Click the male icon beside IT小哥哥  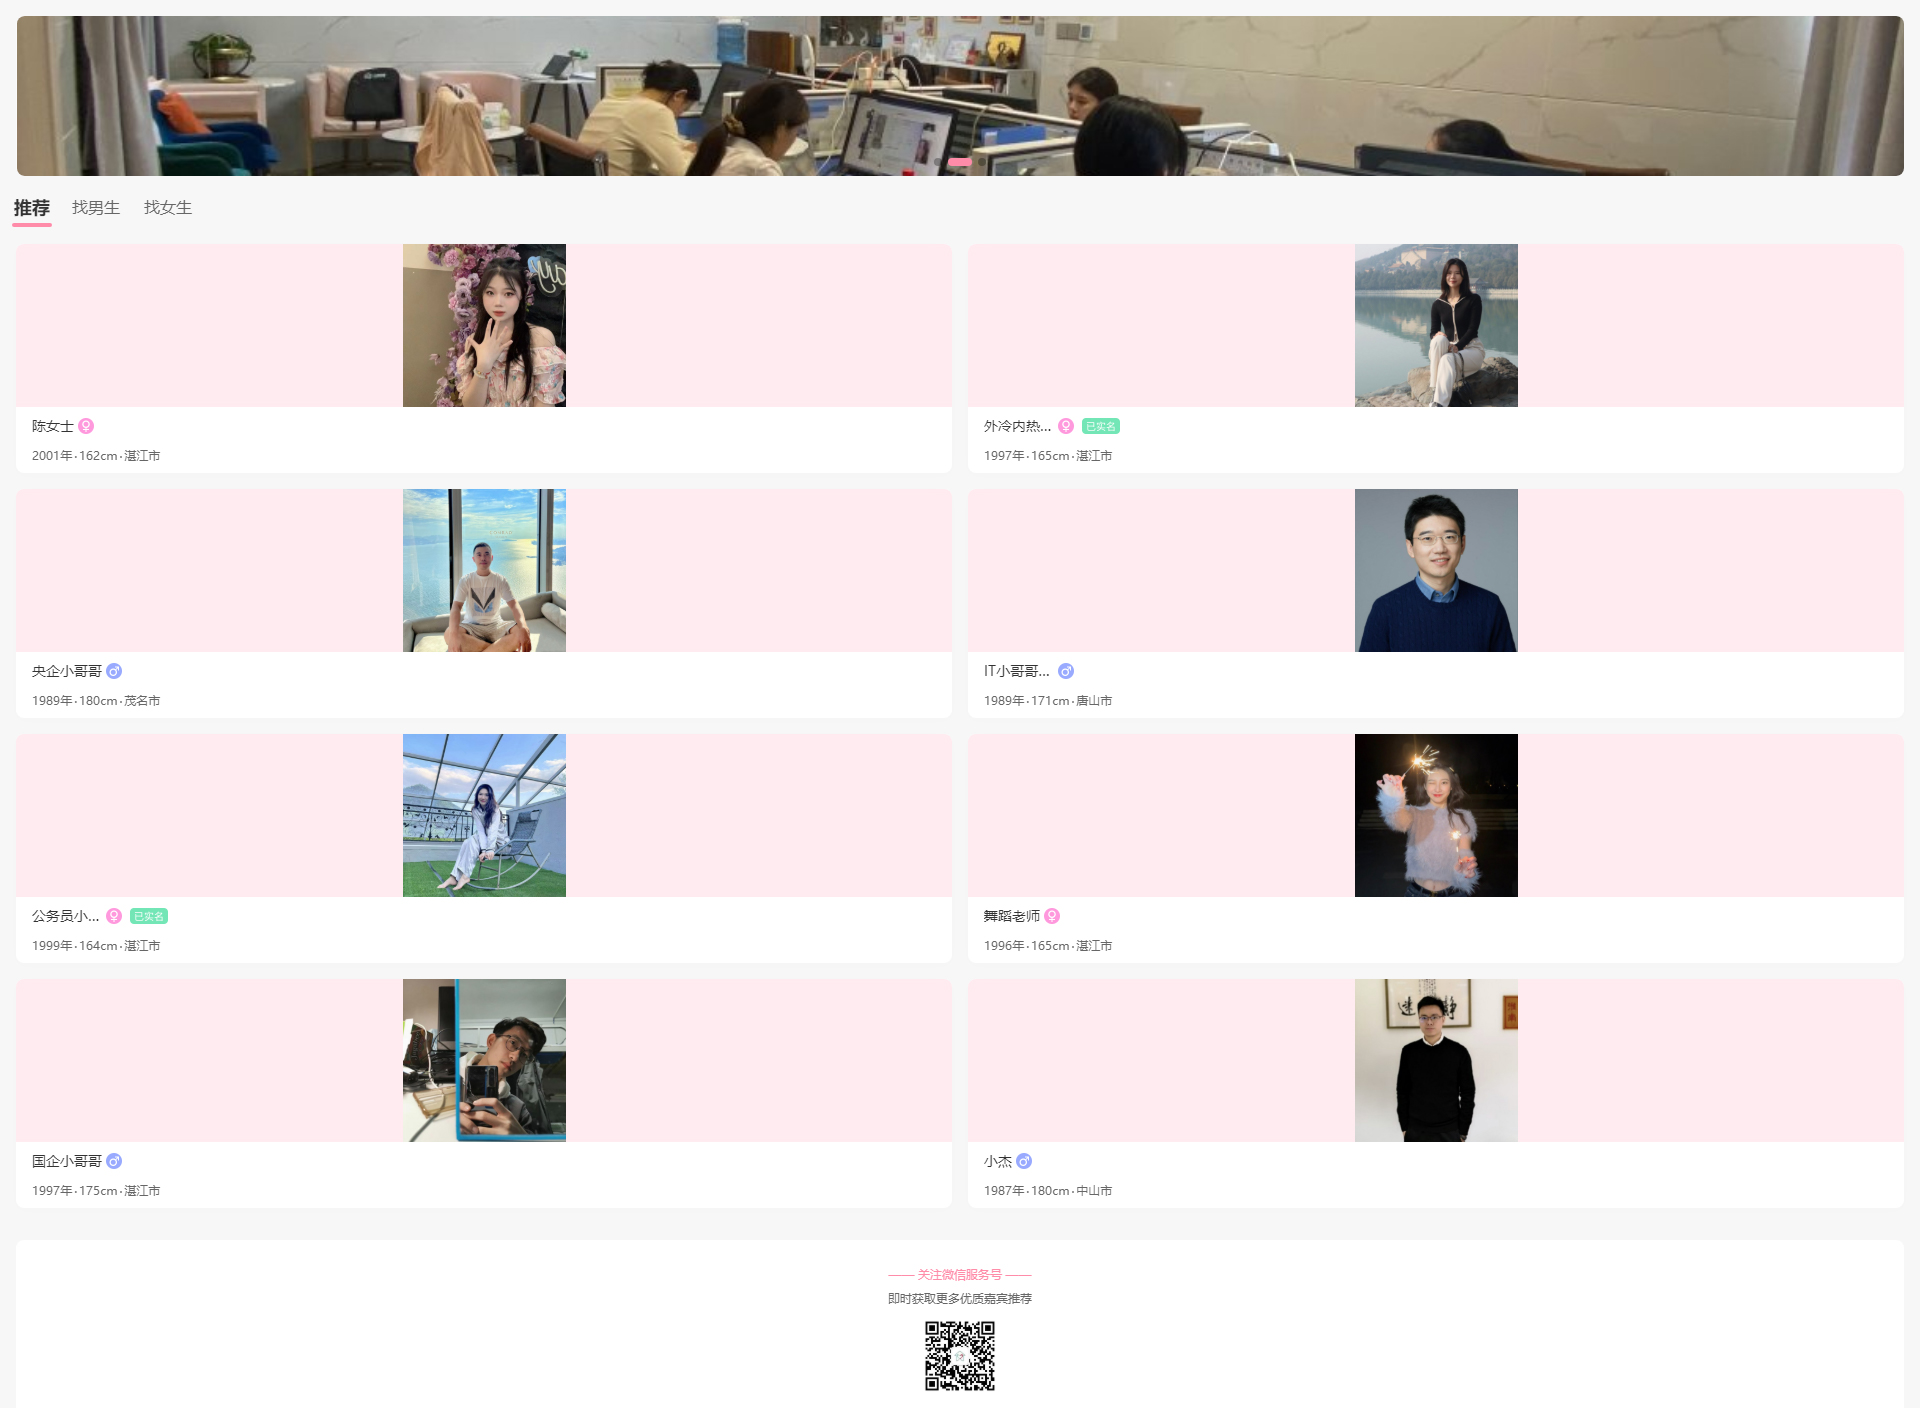(1066, 671)
